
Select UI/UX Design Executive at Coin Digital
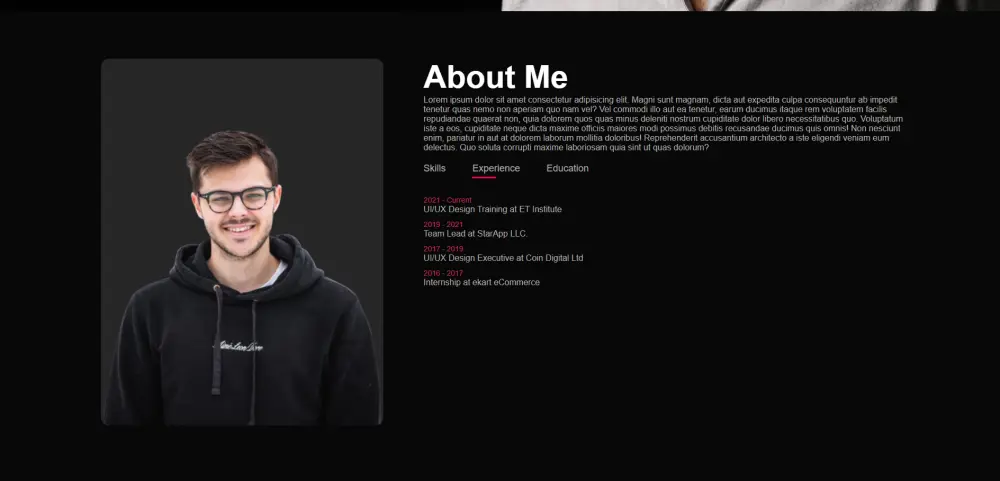pyautogui.click(x=503, y=258)
